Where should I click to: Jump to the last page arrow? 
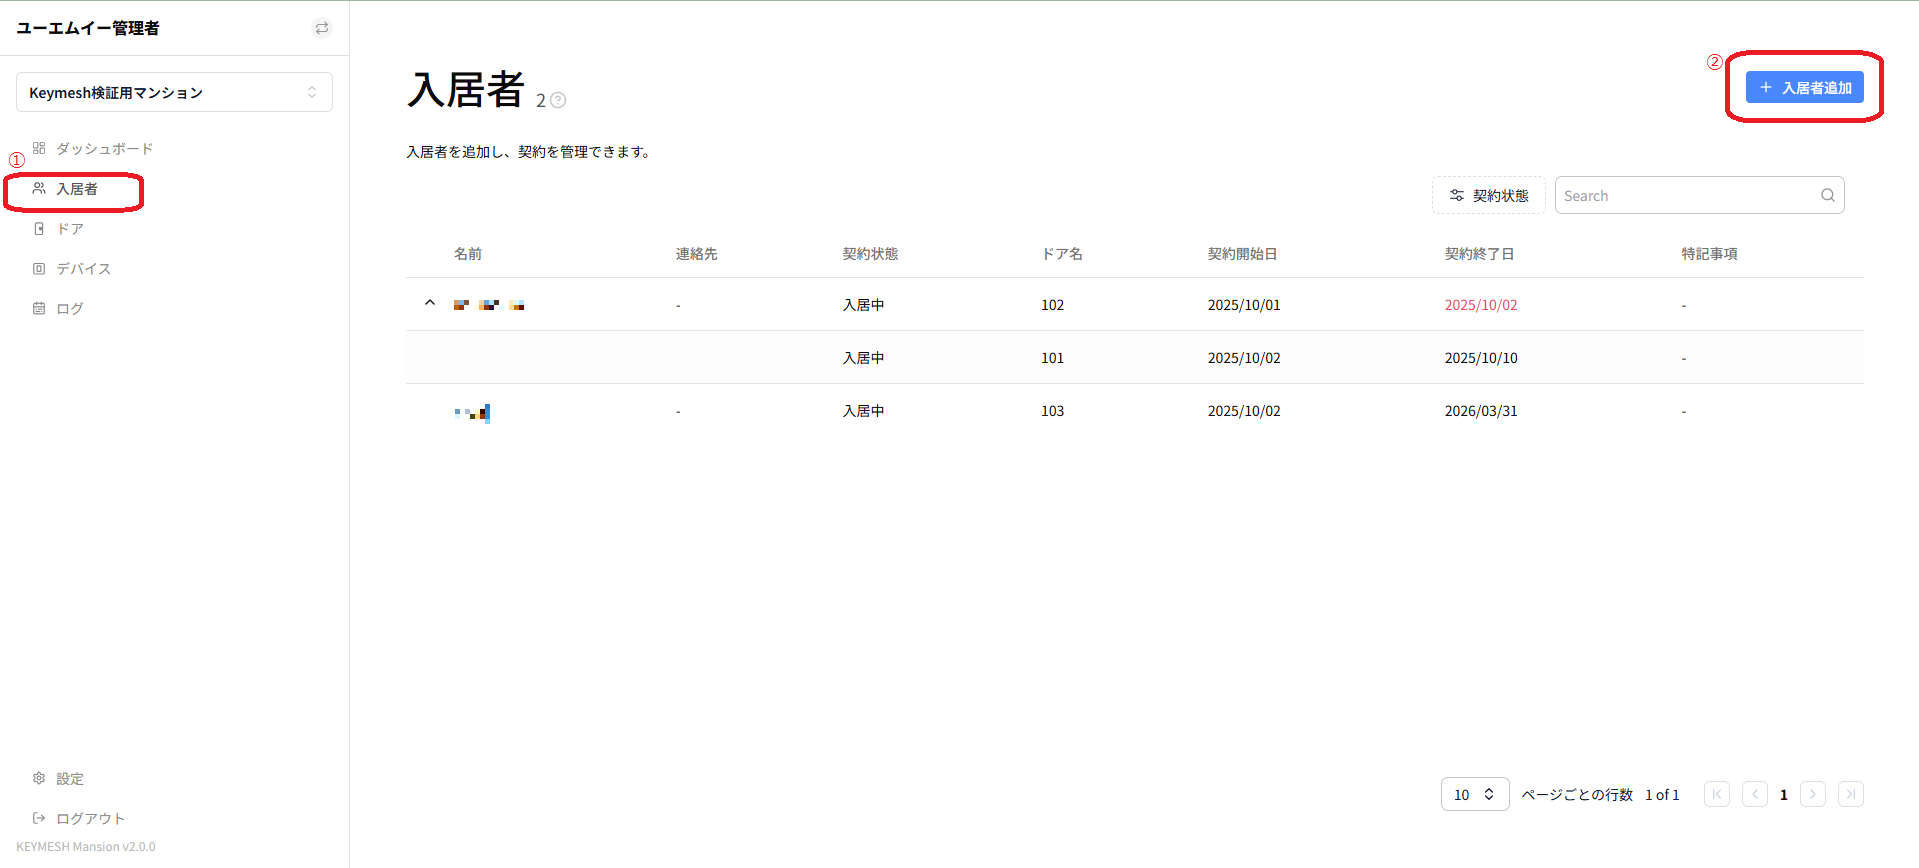point(1851,794)
